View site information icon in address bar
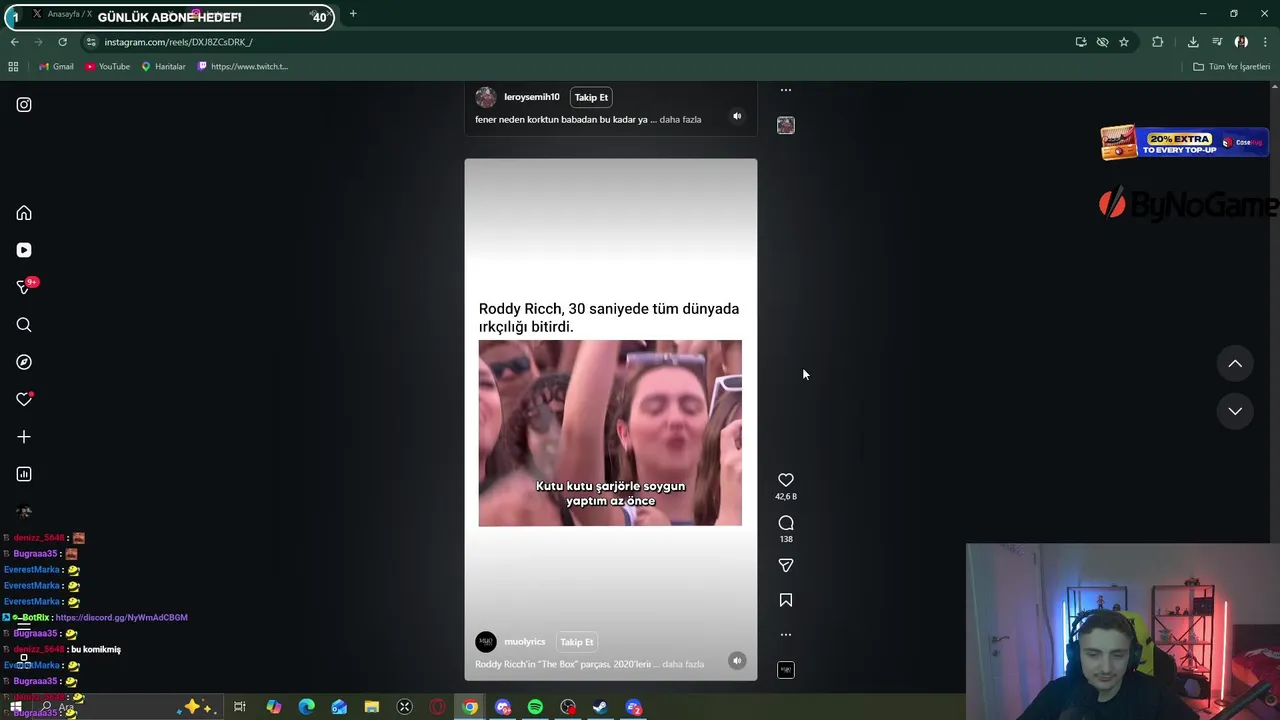Screen dimensions: 1280x720 [x=91, y=42]
